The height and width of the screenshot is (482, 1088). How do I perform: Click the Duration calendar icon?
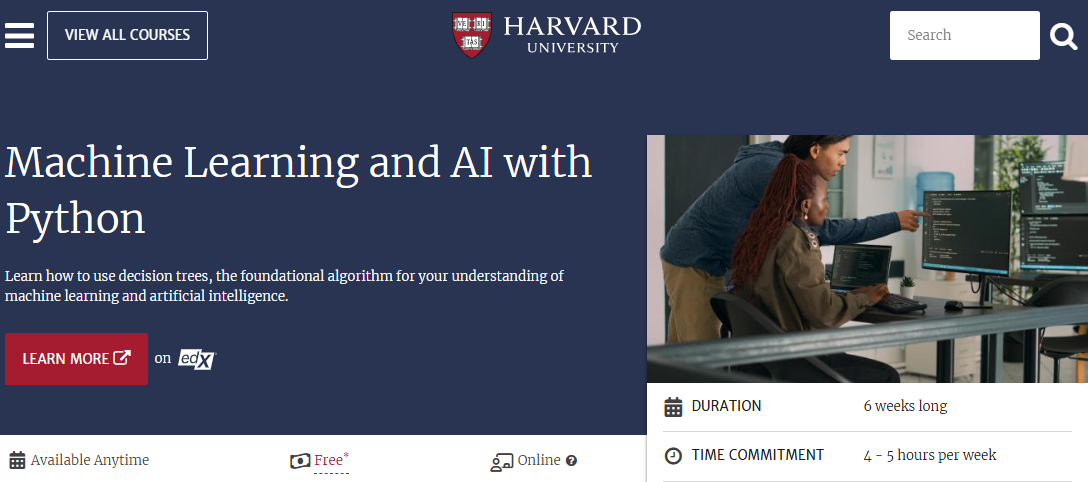(x=674, y=407)
